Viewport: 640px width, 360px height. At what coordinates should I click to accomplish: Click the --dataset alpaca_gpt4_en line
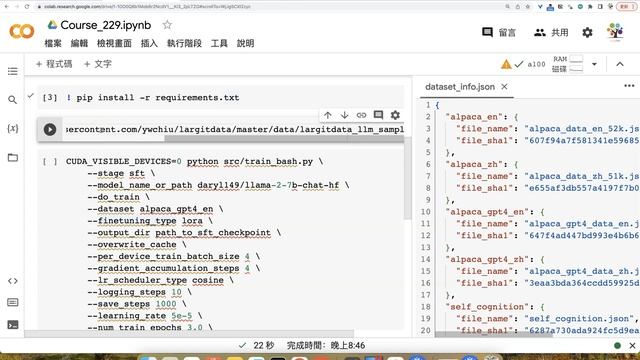point(155,209)
